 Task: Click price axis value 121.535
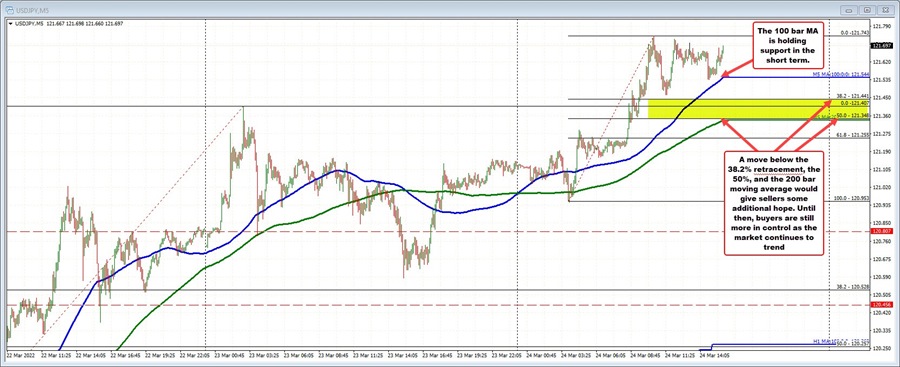[881, 80]
